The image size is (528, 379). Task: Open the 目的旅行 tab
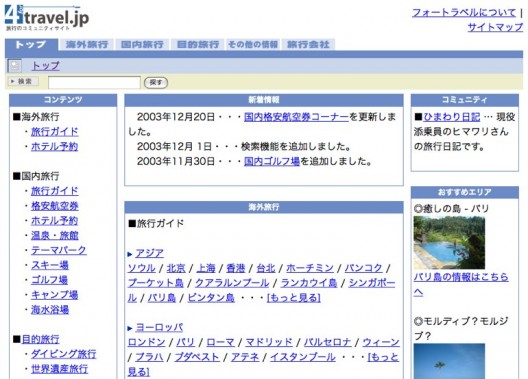pyautogui.click(x=198, y=44)
